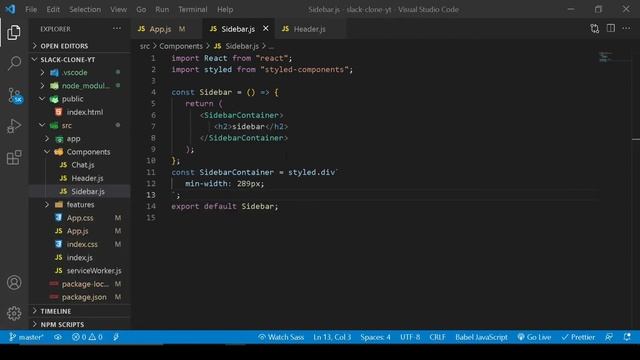This screenshot has height=360, width=640.
Task: Click Spaces: 4 indentation setting
Action: (375, 337)
